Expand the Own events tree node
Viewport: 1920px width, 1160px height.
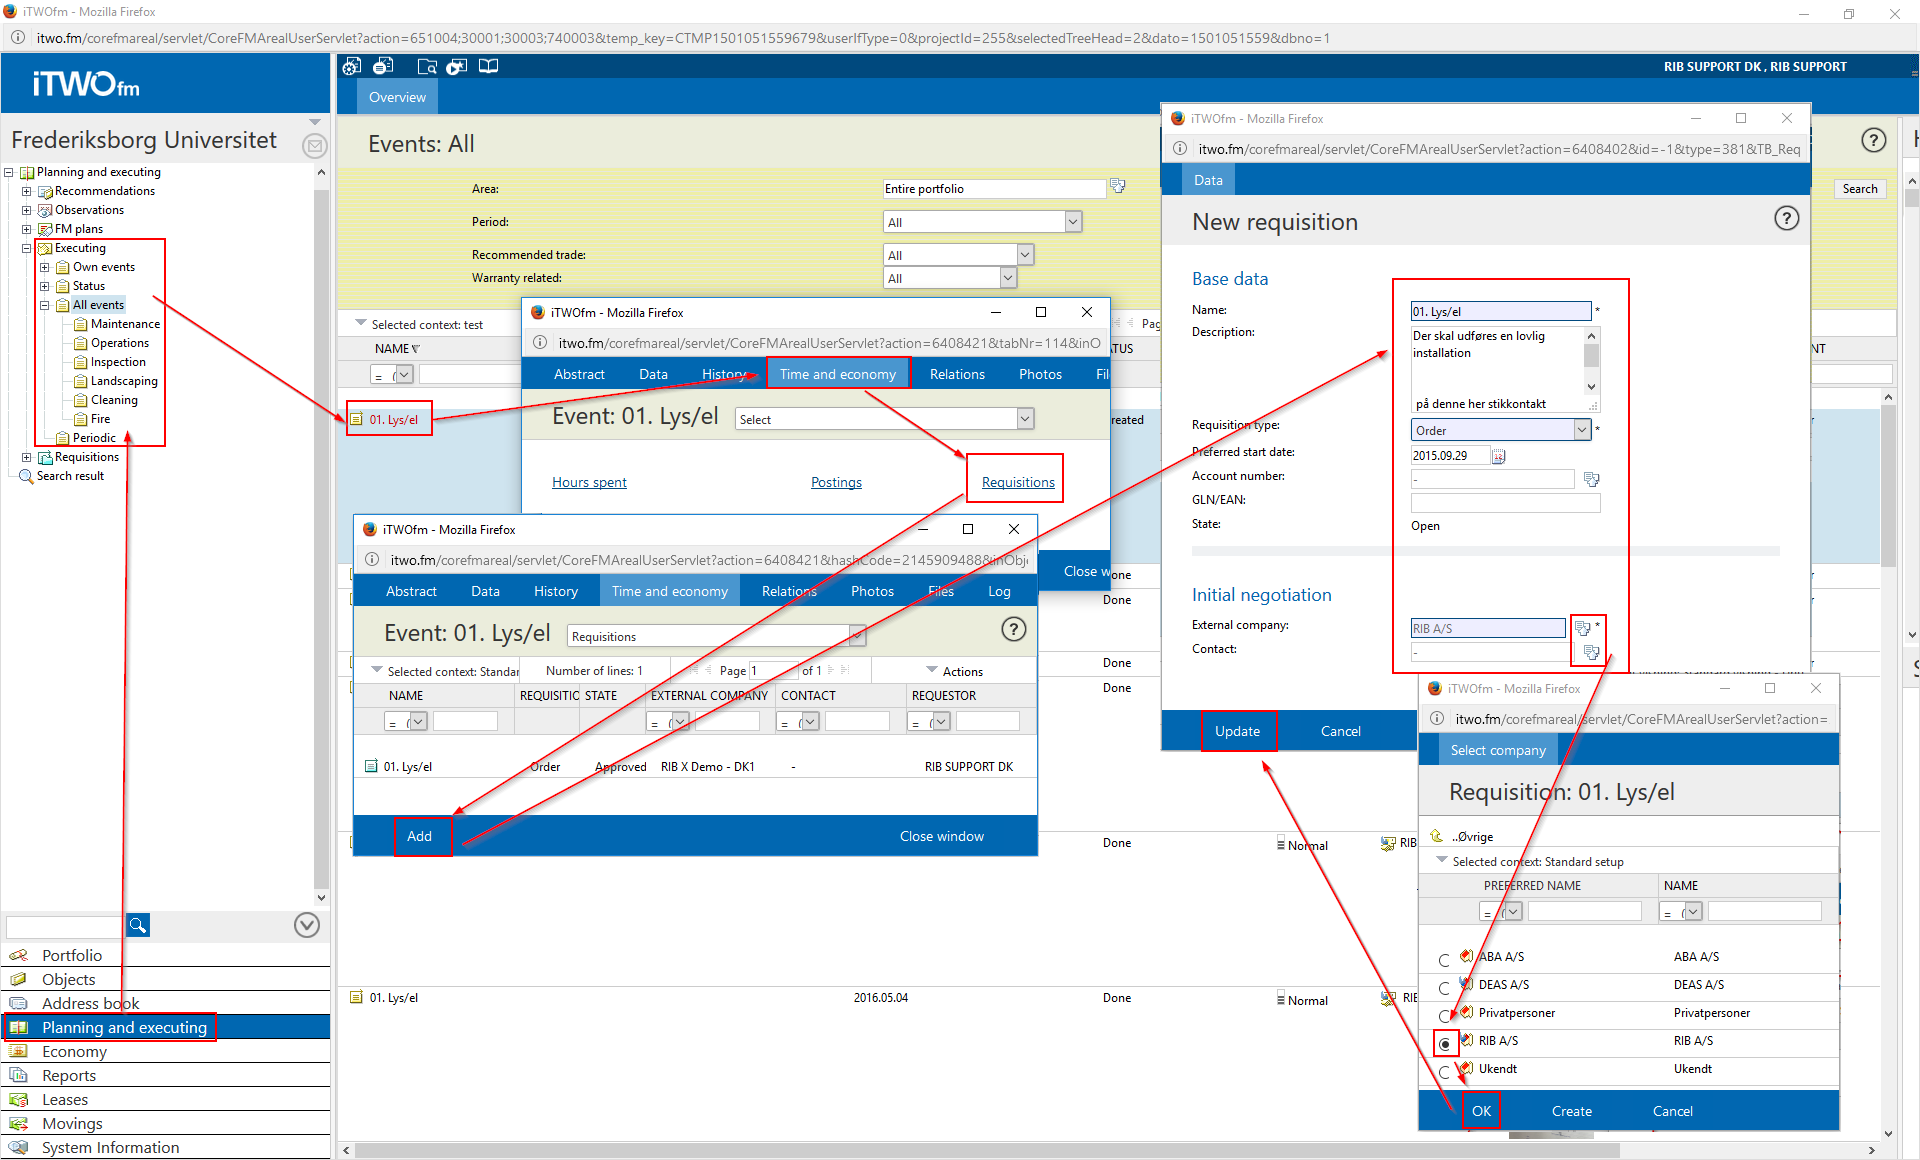(44, 266)
